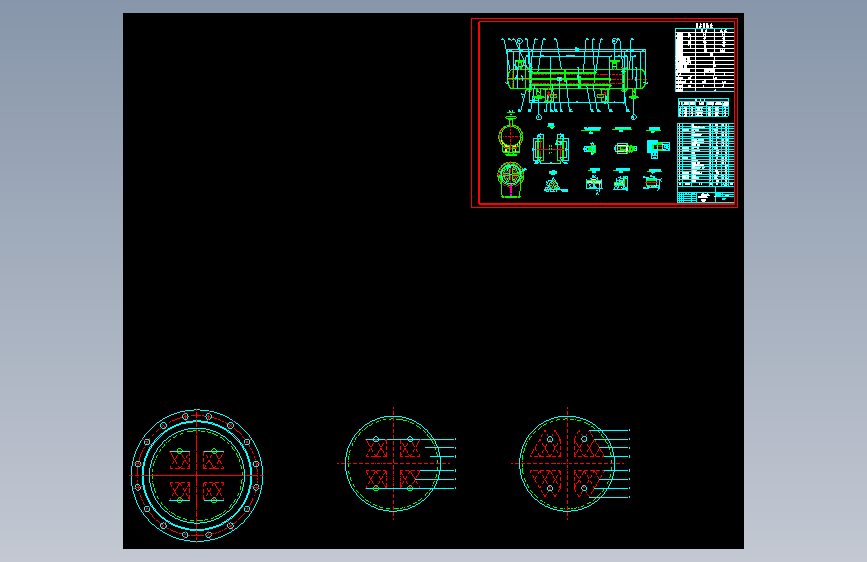The image size is (867, 562).
Task: Select the twin-flange detail view beside the cross-section views
Action: [x=551, y=148]
